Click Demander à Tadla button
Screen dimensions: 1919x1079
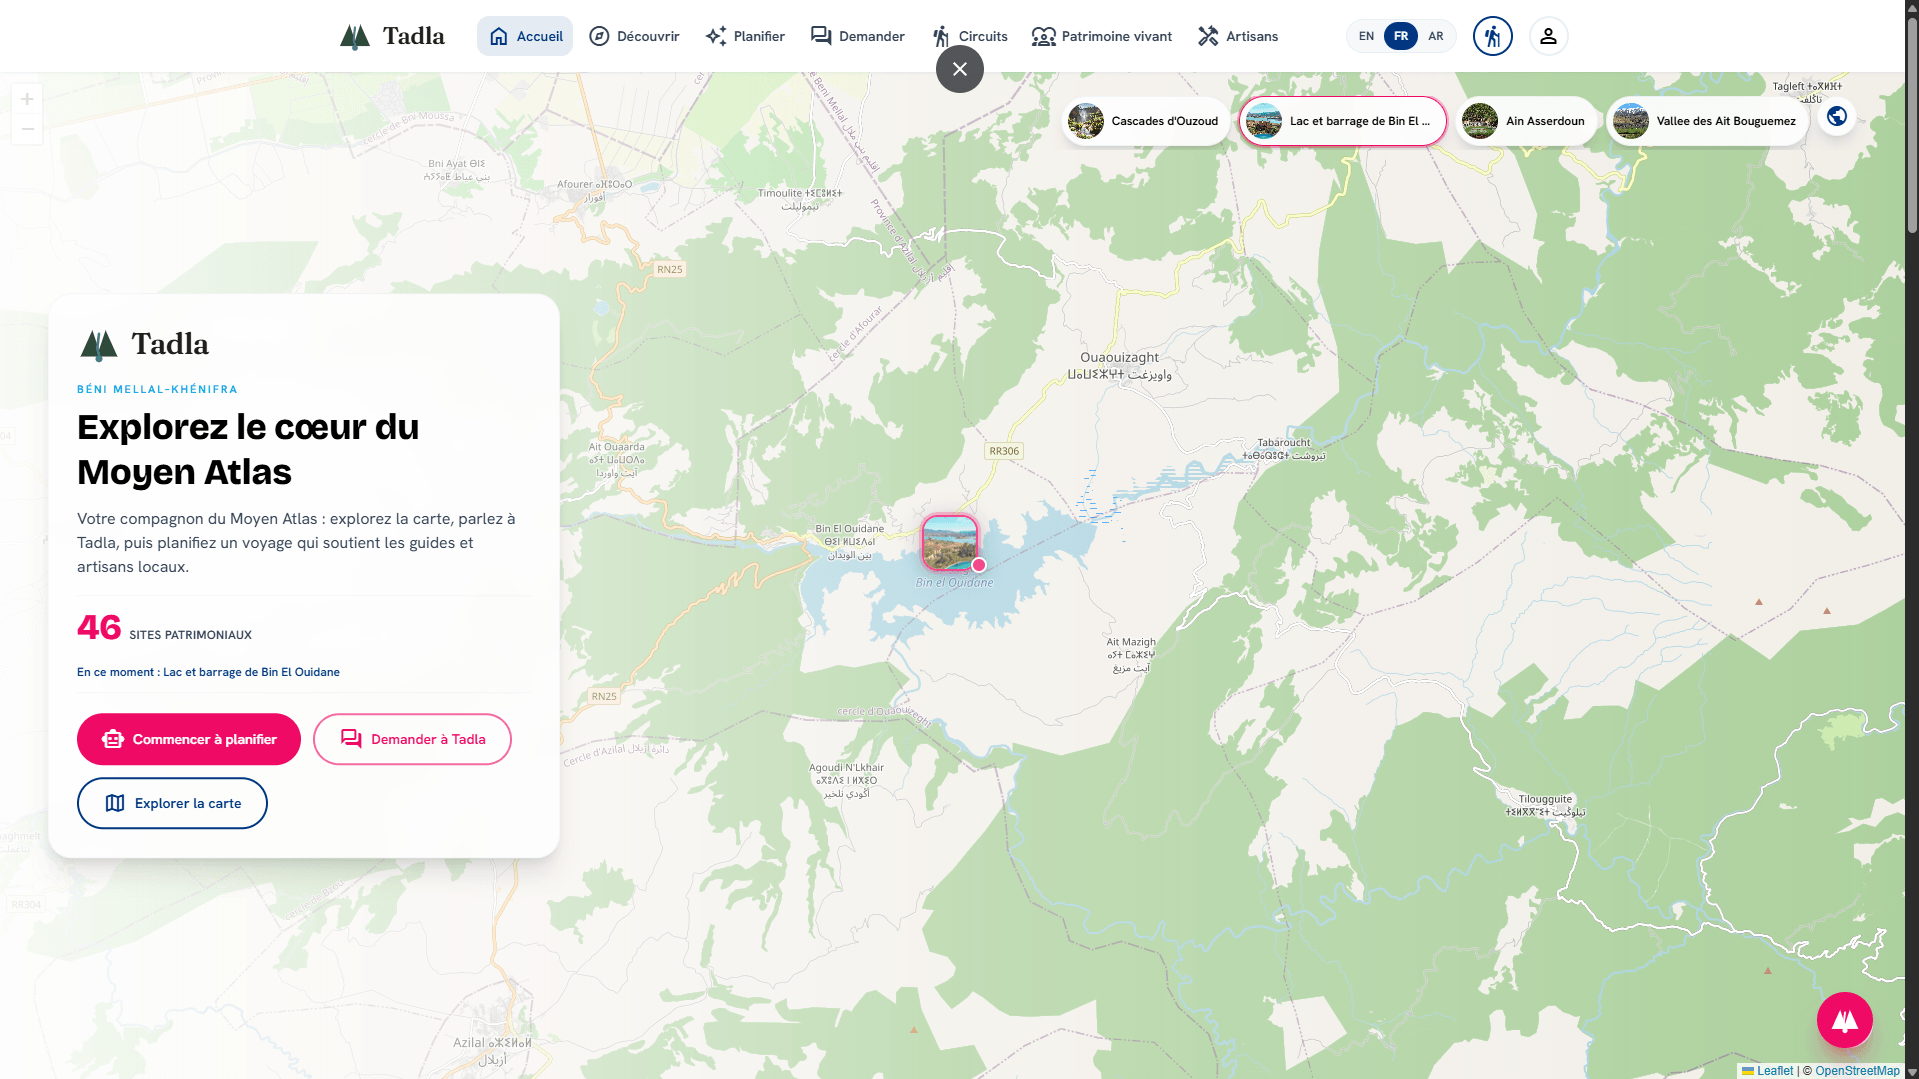(412, 739)
